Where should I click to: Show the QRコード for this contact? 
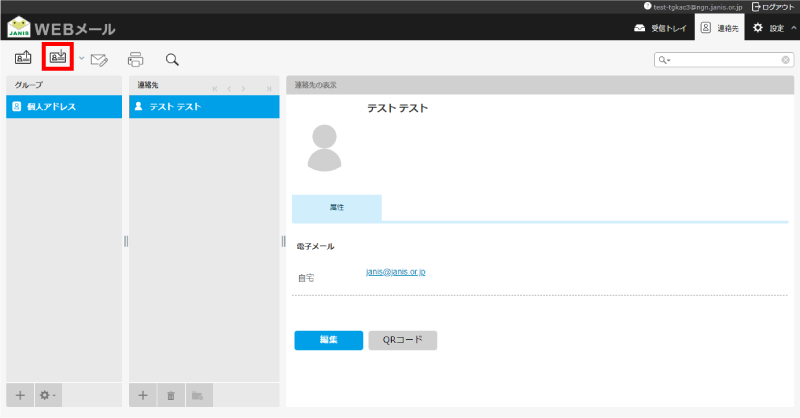click(403, 340)
